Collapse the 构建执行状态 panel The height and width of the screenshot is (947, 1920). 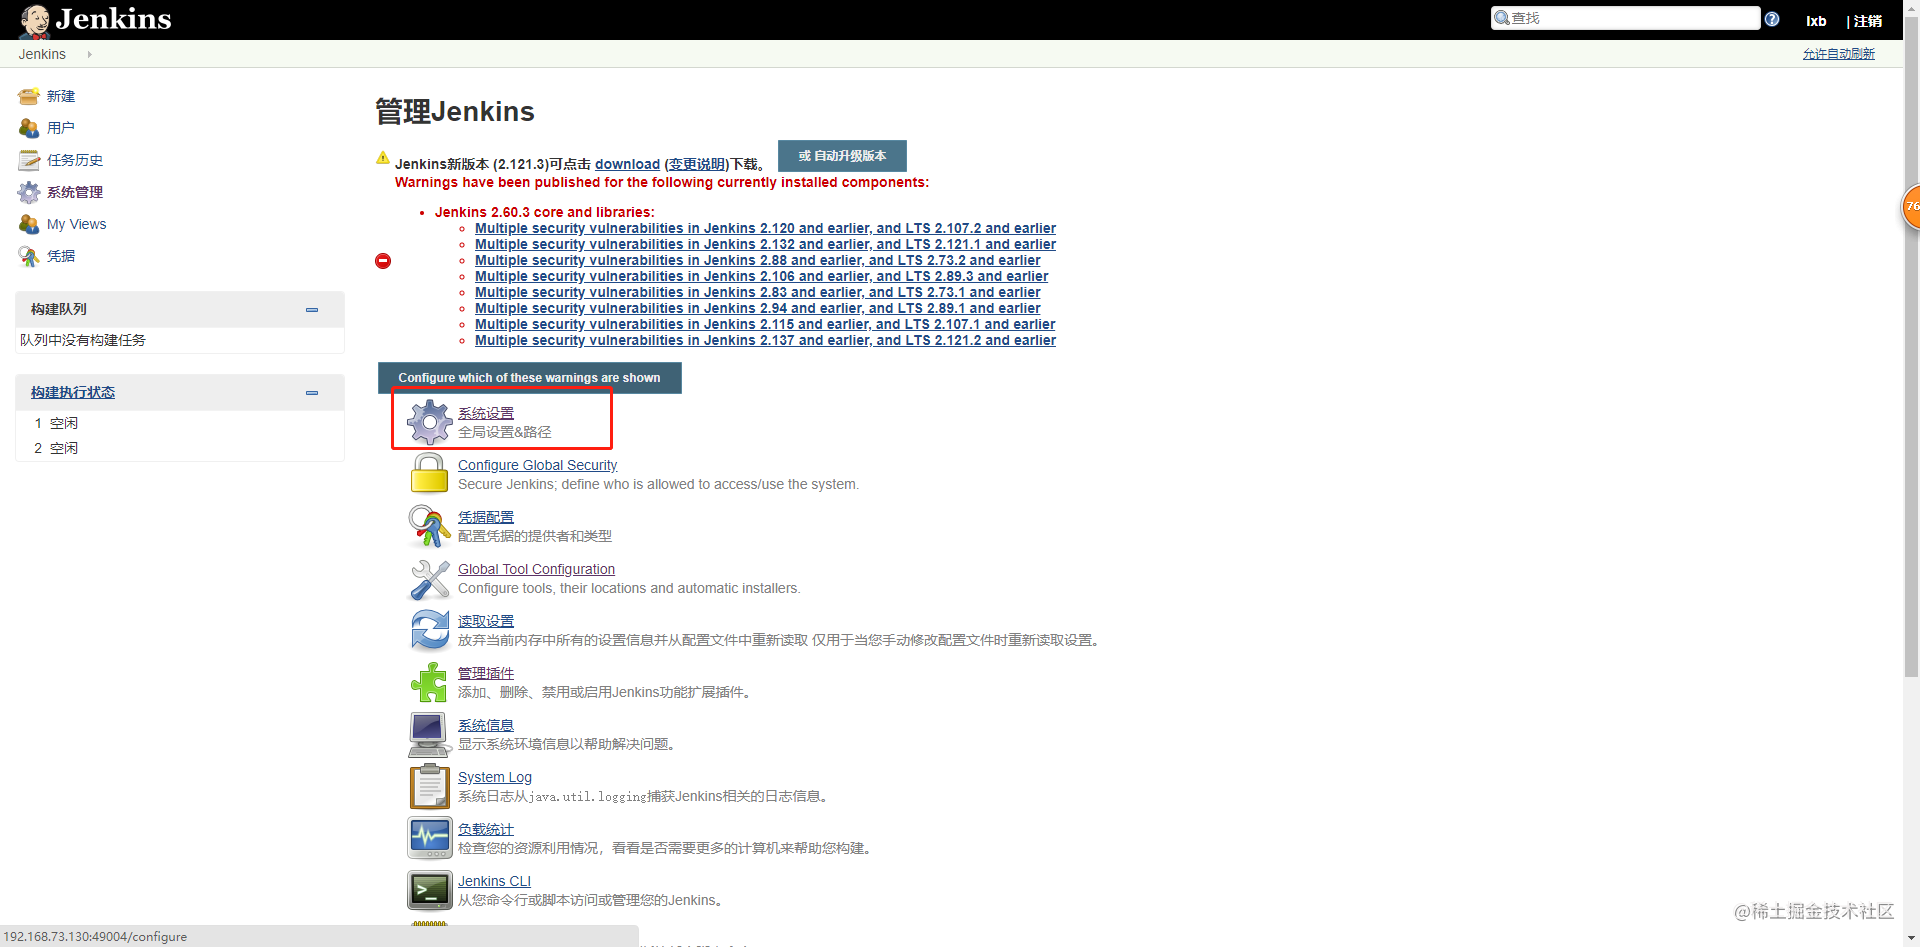point(312,393)
